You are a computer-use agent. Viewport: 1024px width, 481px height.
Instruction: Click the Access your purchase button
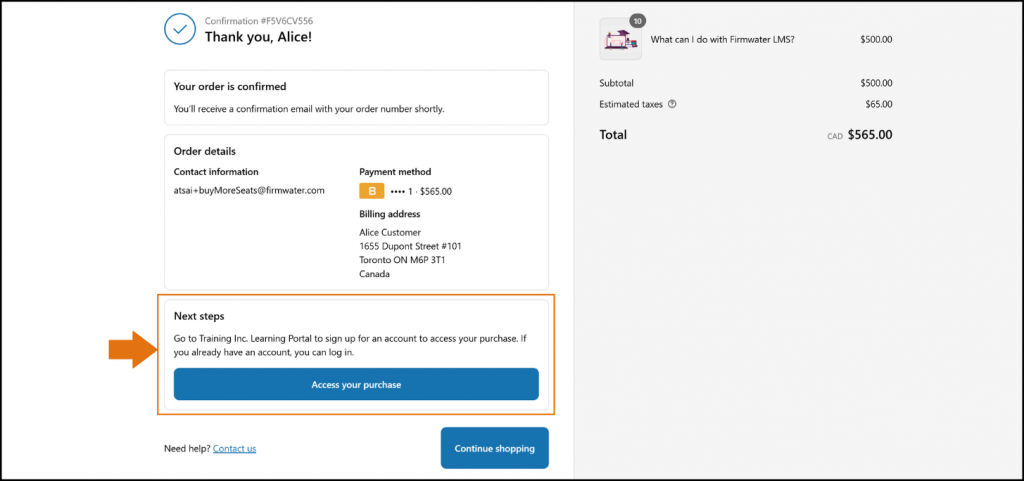(x=356, y=384)
